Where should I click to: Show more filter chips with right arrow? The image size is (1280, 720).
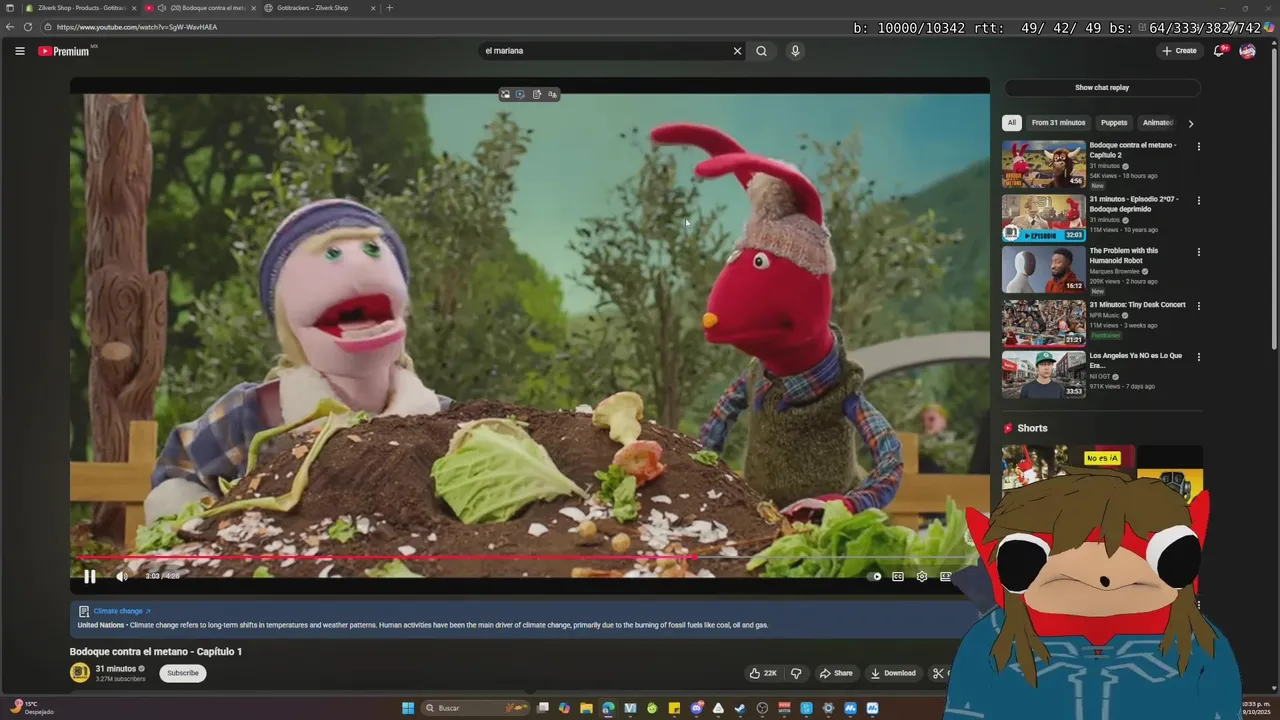1190,123
